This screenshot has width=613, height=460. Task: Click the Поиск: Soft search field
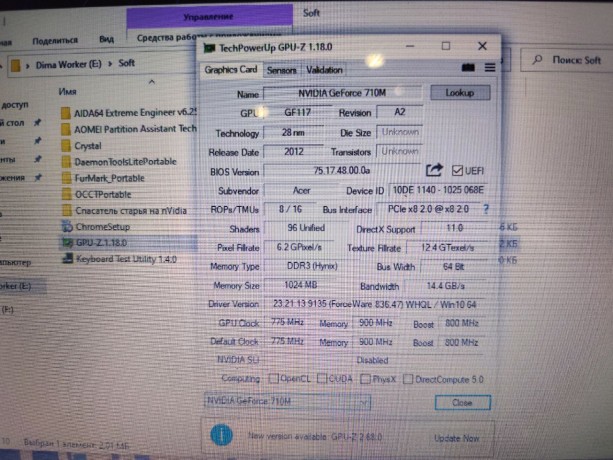pyautogui.click(x=566, y=60)
